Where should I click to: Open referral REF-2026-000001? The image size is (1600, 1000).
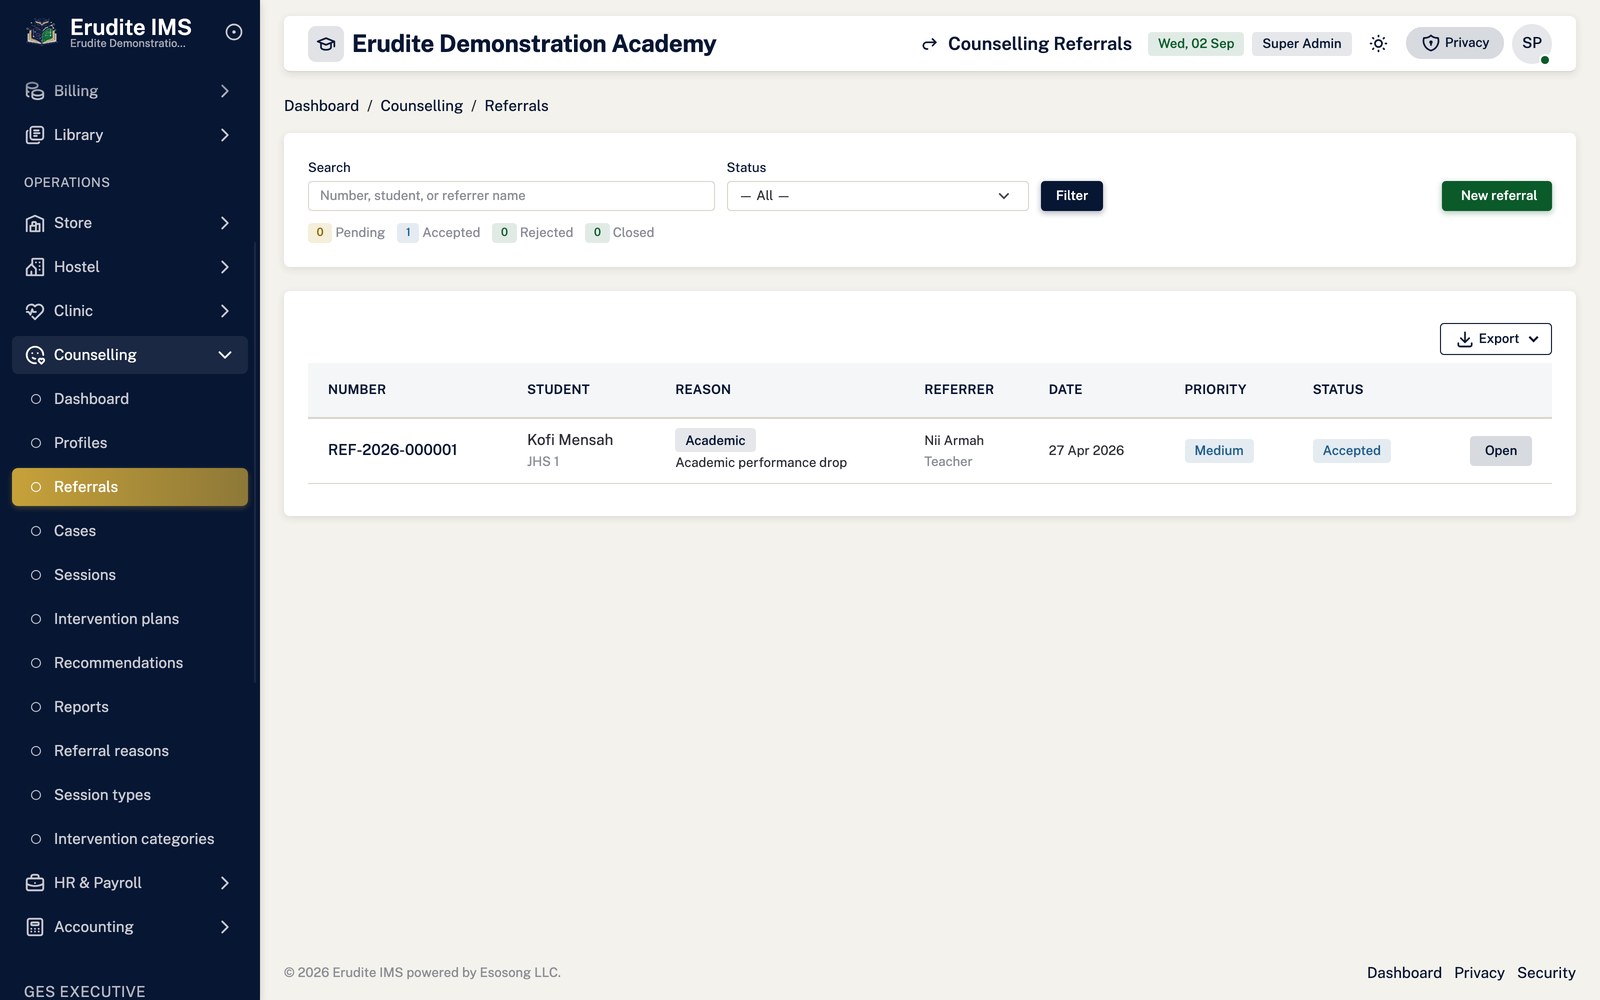coord(1500,451)
